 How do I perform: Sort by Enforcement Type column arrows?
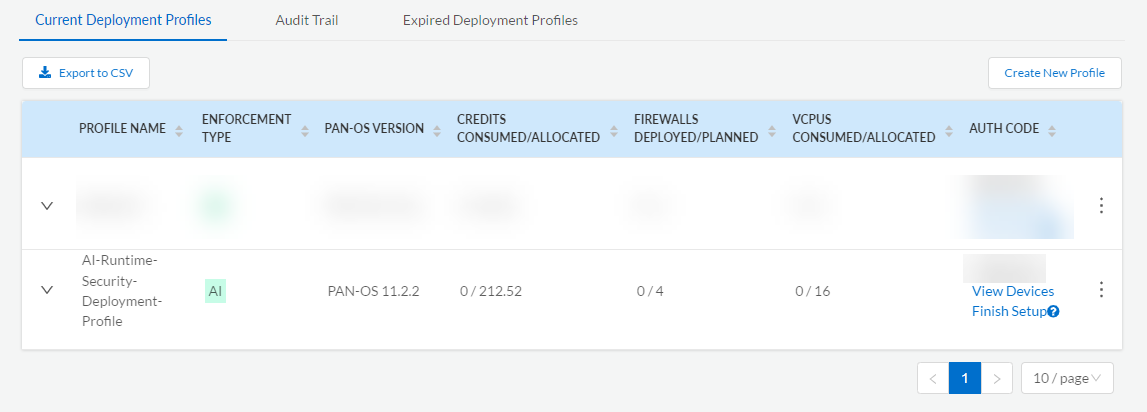305,129
